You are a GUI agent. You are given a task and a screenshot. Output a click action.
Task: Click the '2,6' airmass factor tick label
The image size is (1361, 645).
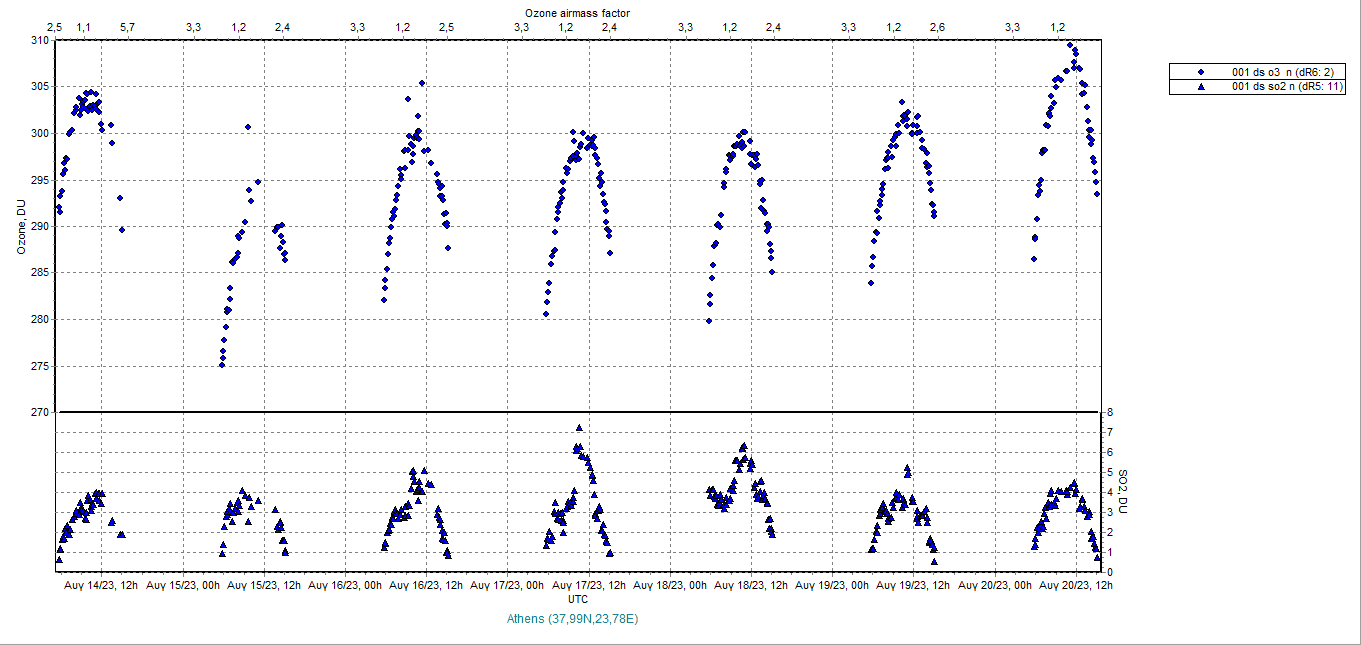(x=937, y=27)
